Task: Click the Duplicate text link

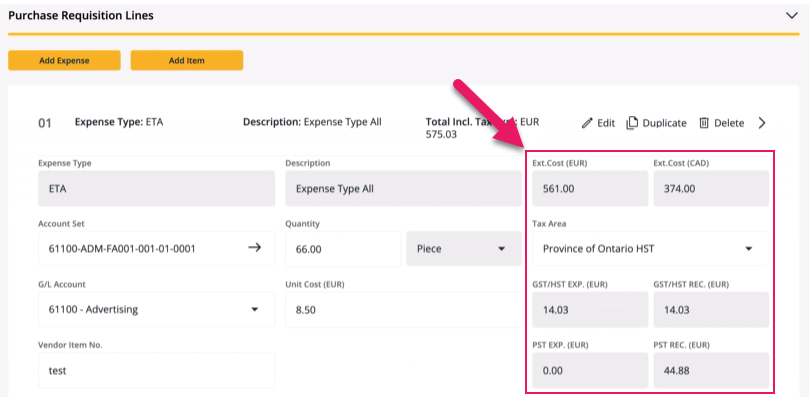Action: [664, 123]
